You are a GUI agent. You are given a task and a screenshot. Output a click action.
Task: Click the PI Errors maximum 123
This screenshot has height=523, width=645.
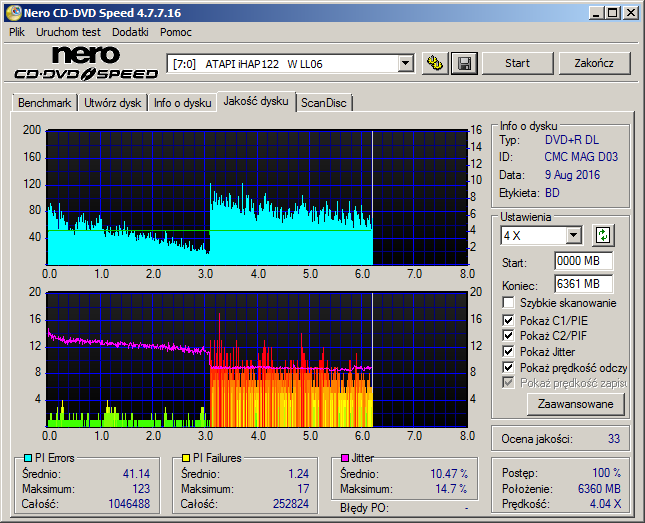click(141, 489)
